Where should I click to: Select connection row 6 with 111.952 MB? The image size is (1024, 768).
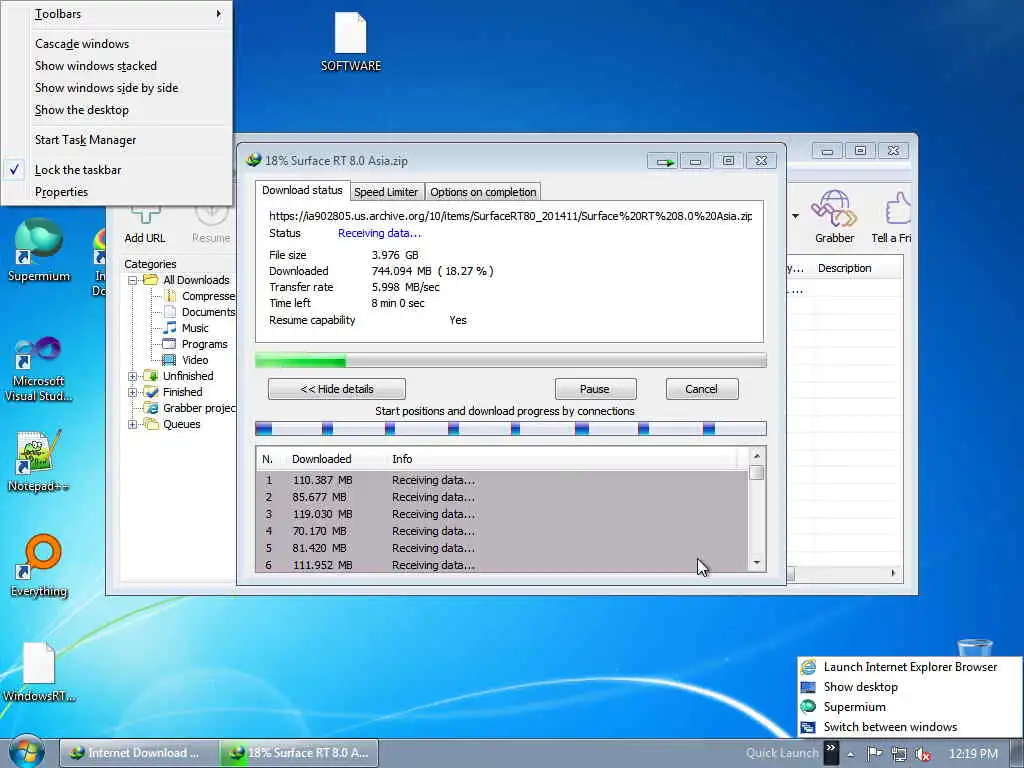pyautogui.click(x=503, y=565)
